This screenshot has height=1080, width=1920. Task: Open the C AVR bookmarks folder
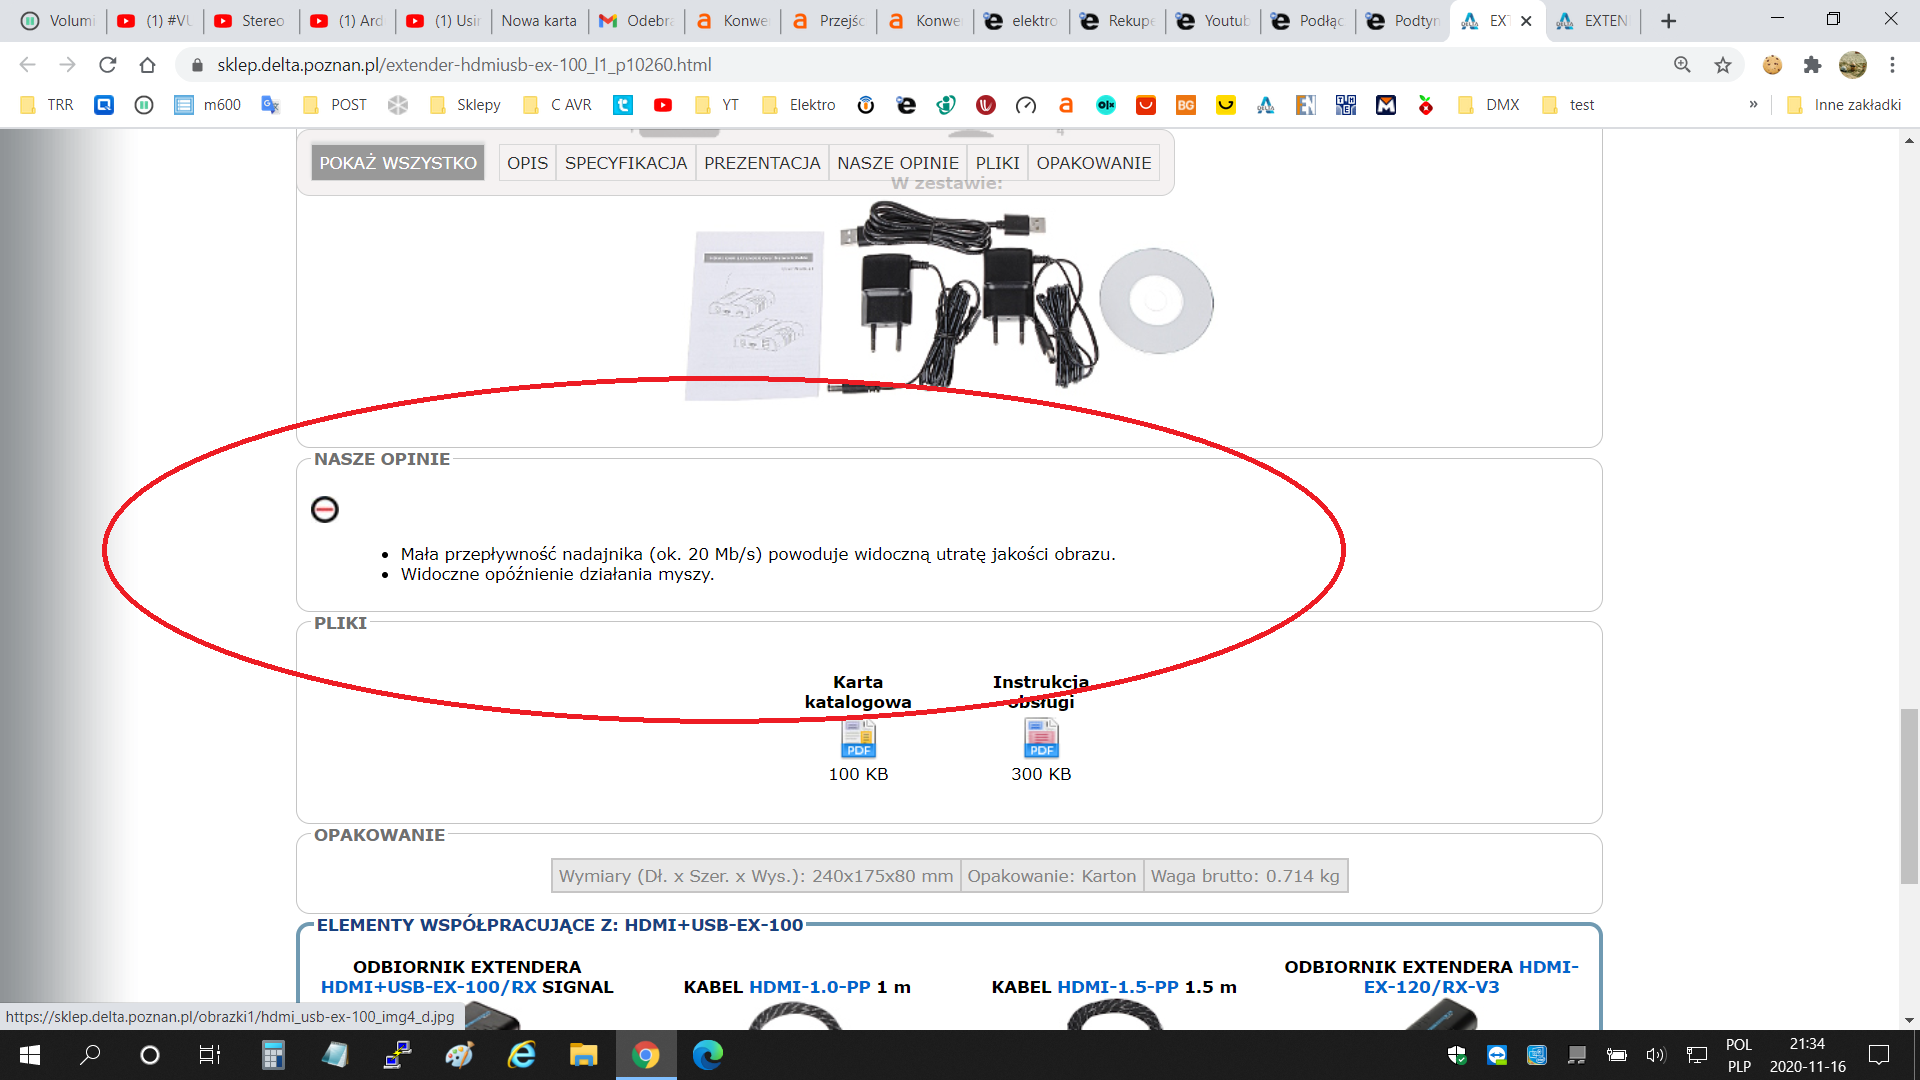pos(558,105)
